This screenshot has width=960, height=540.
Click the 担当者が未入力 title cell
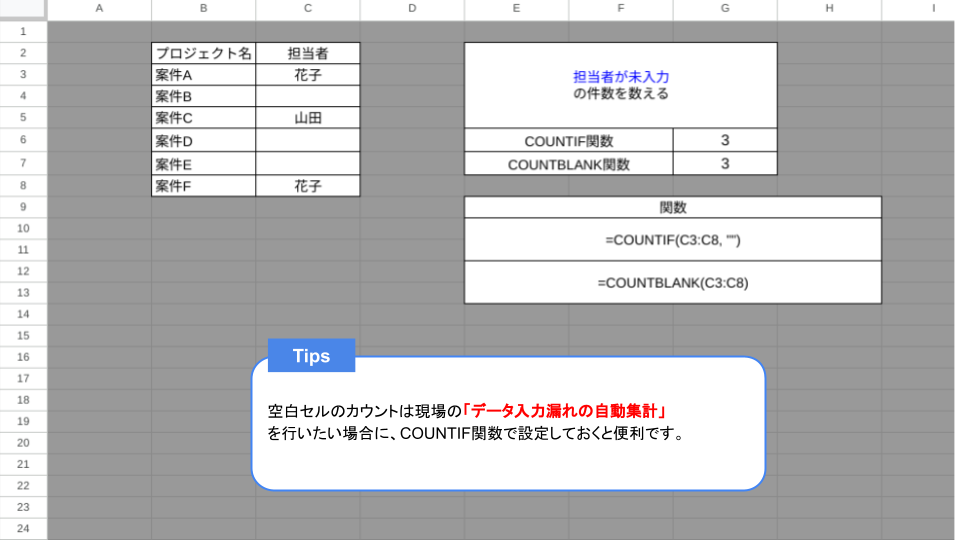pyautogui.click(x=621, y=85)
